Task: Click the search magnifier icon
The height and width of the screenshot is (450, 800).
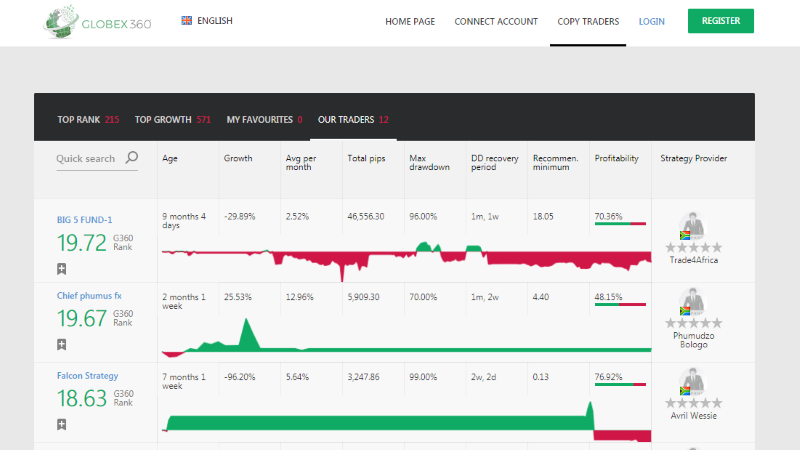Action: coord(132,158)
